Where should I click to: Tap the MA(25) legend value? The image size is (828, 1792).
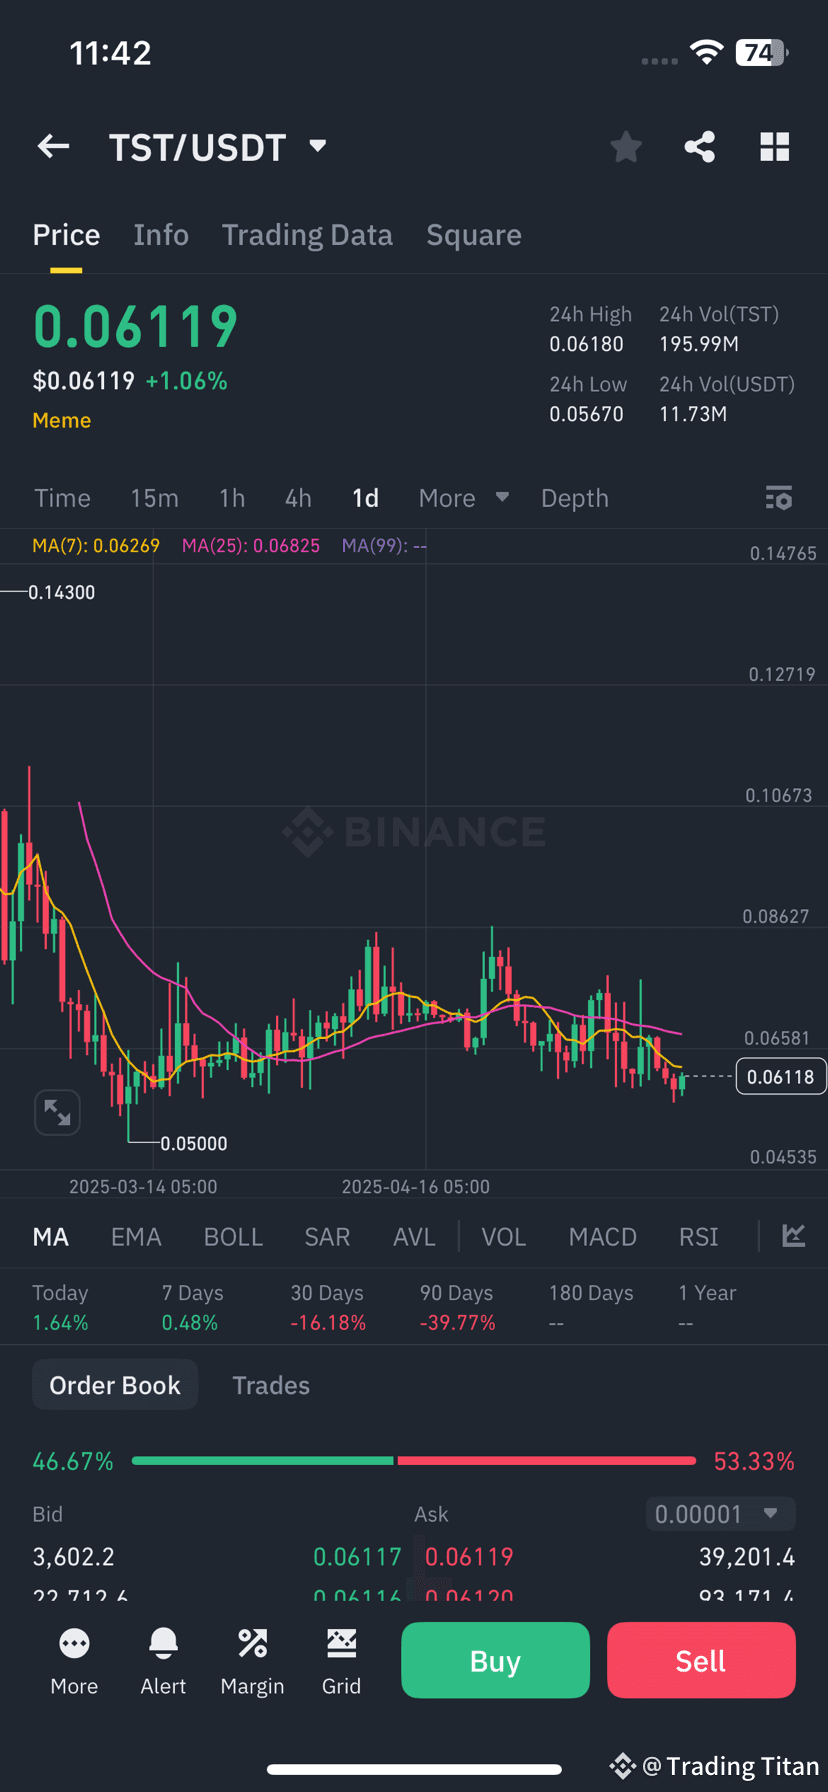tap(251, 546)
